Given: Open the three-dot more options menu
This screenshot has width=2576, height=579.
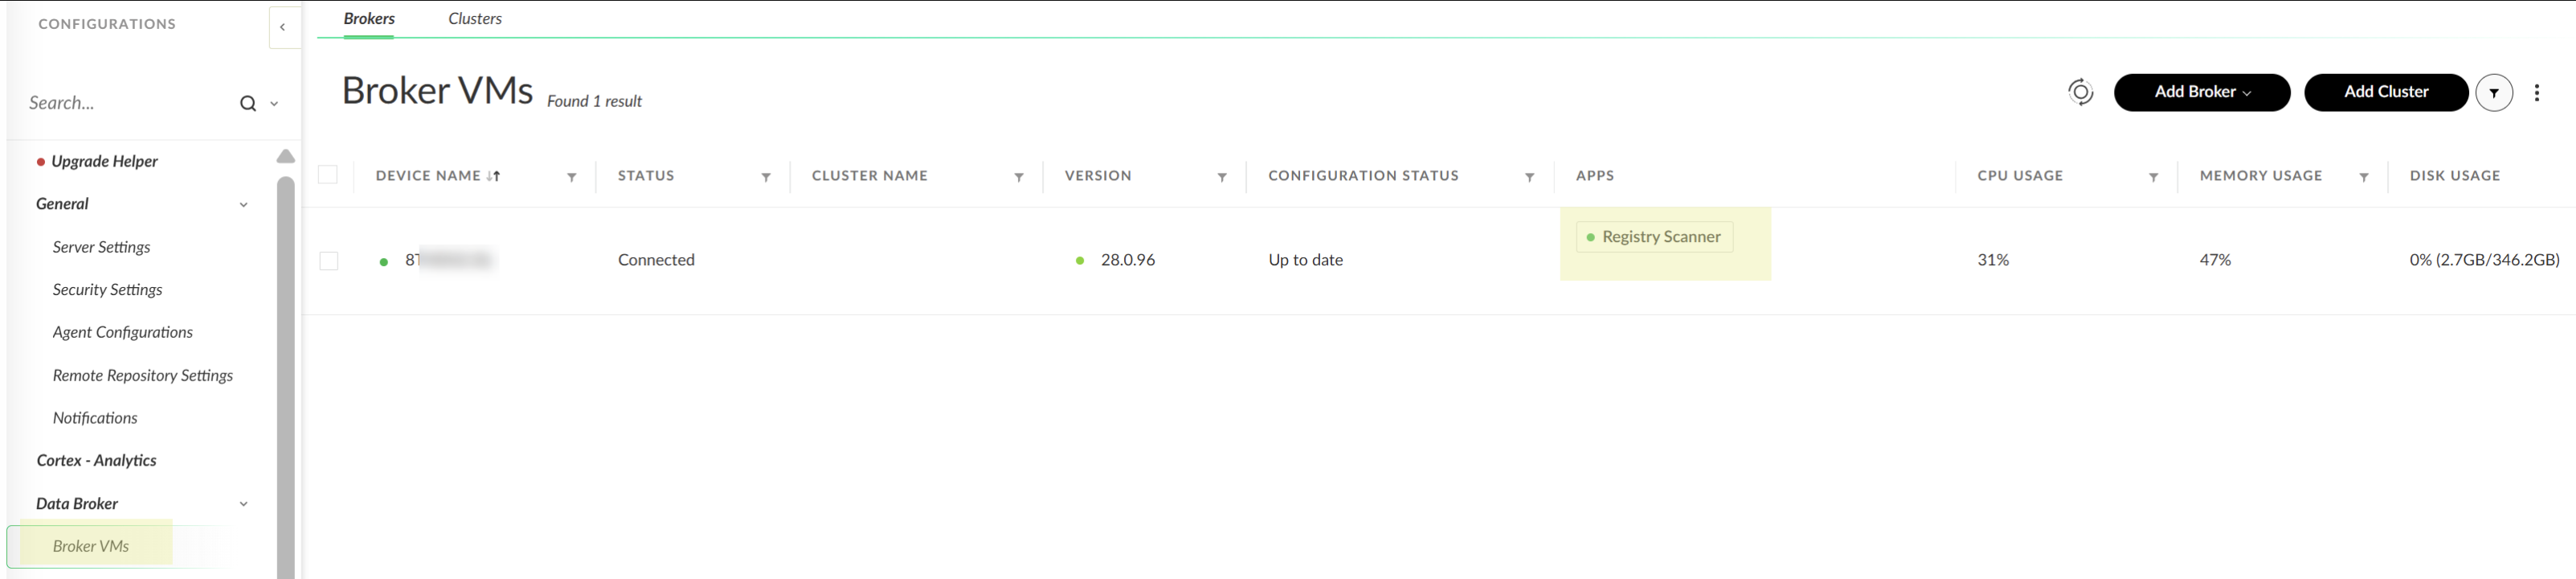Looking at the screenshot, I should (x=2537, y=93).
